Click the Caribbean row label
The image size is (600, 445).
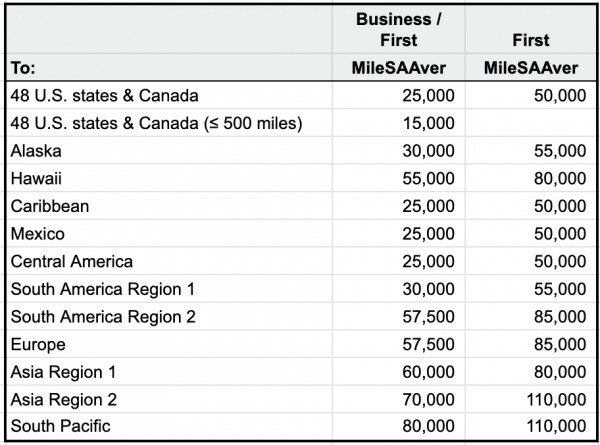[50, 206]
